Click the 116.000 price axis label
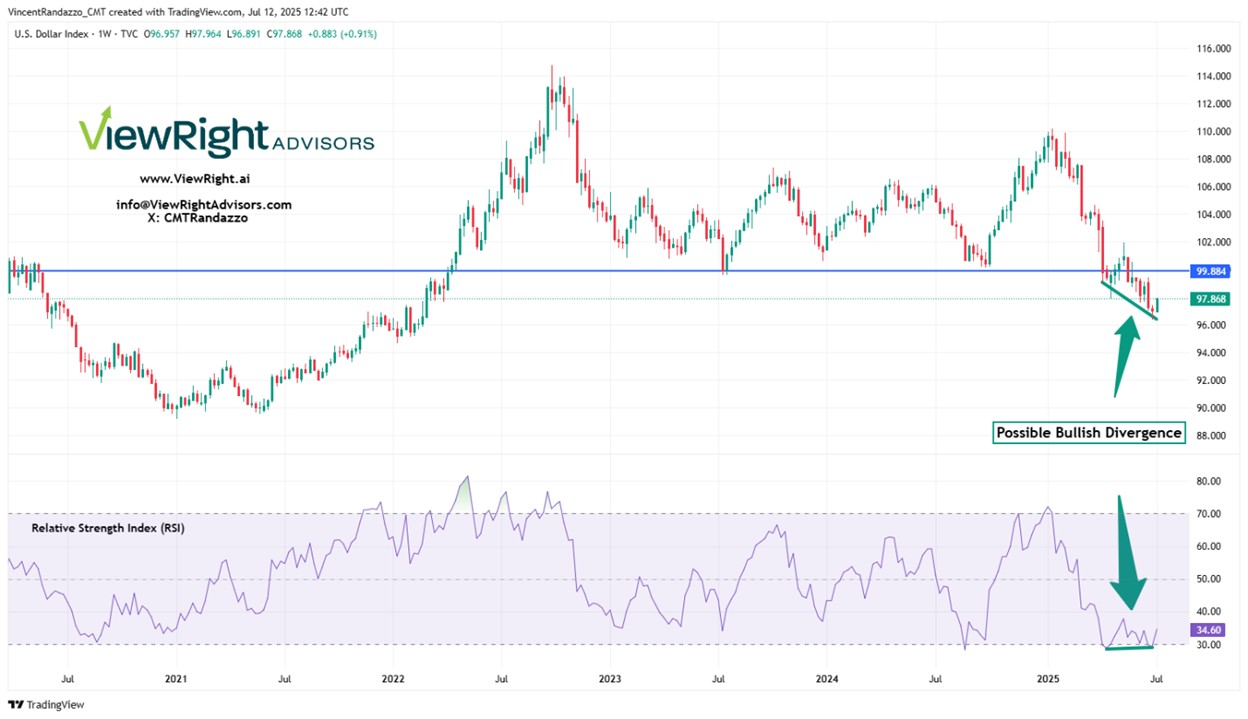Viewport: 1248px width, 719px height. 1214,48
